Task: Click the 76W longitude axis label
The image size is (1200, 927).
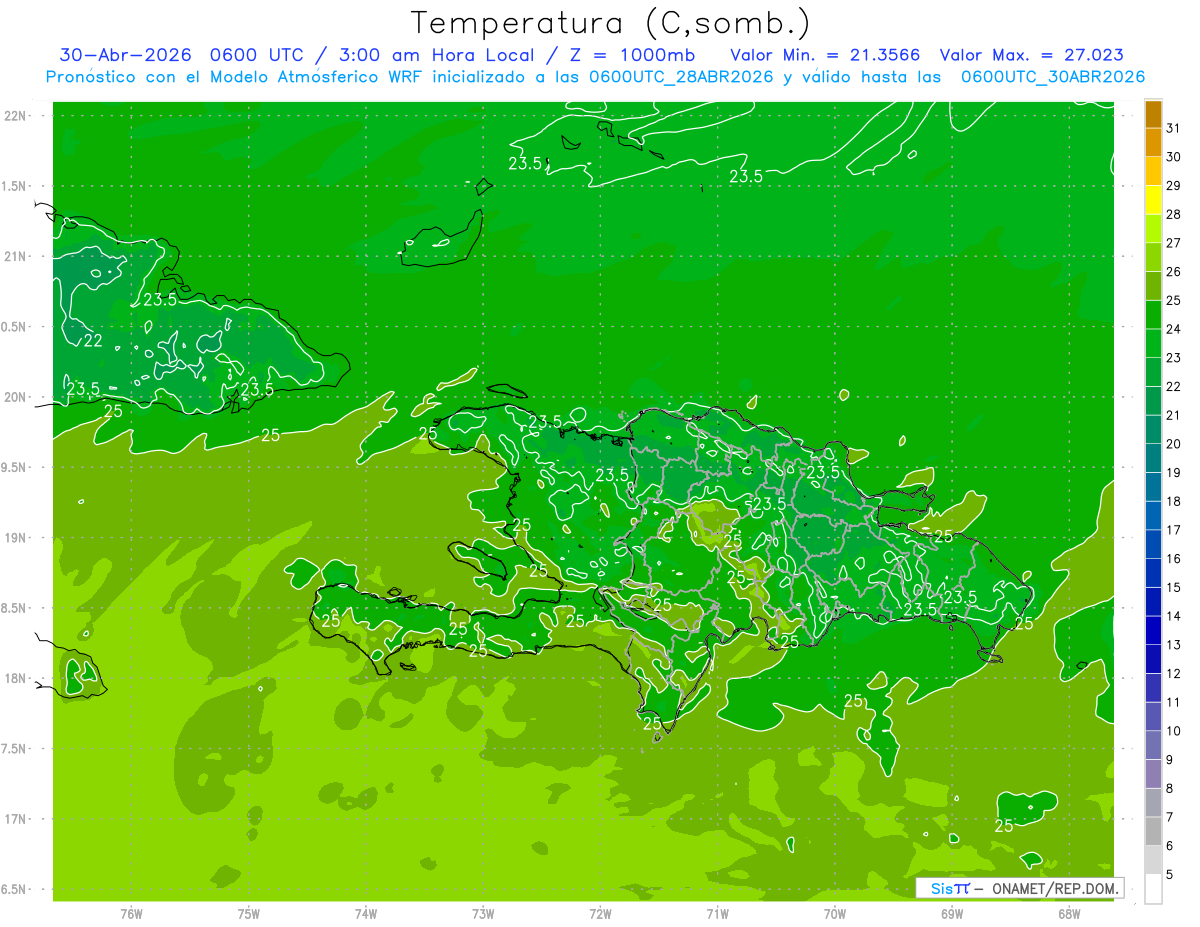Action: click(131, 914)
